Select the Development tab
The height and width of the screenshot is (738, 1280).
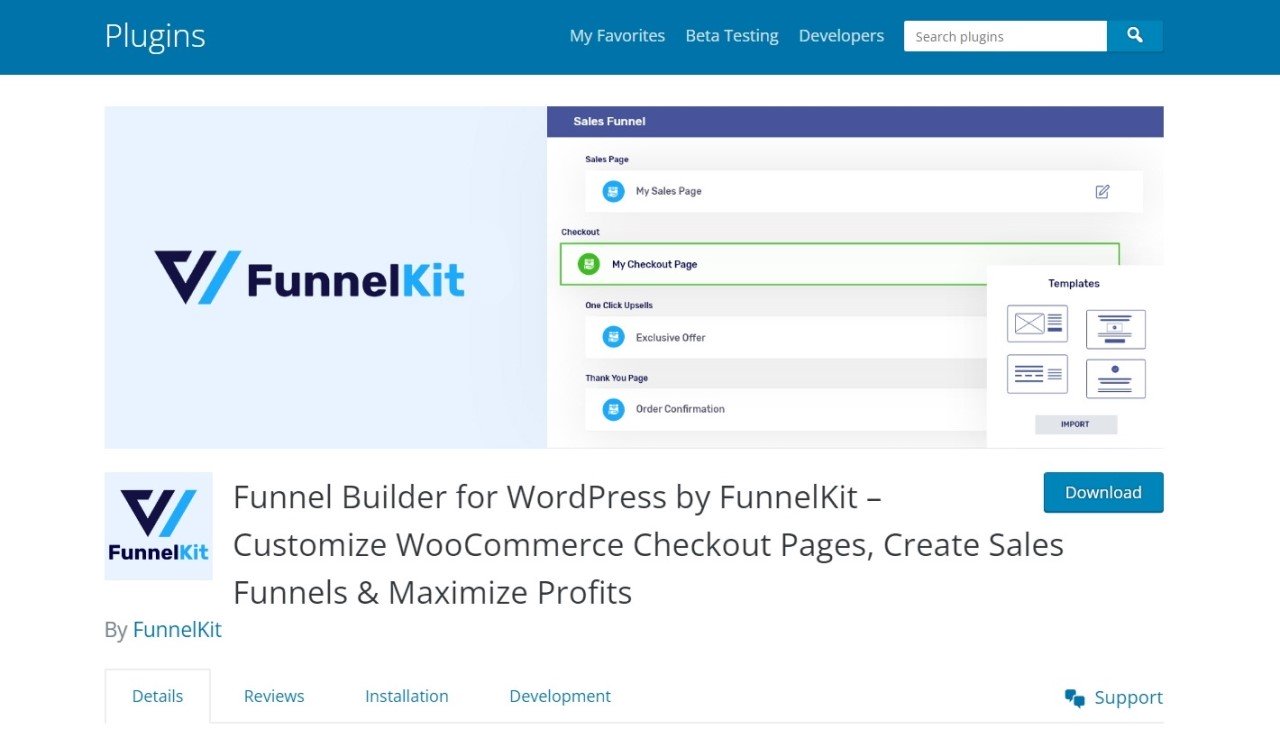pos(560,696)
